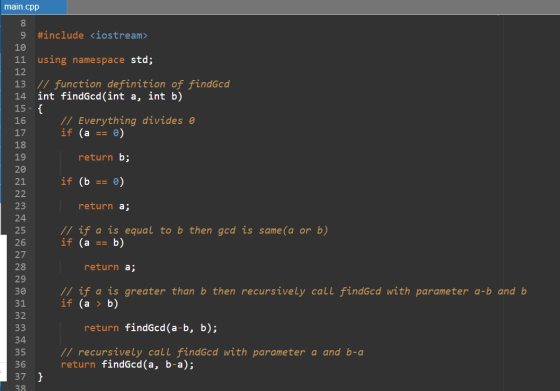Click line number 26 in the gutter
The width and height of the screenshot is (560, 391).
pyautogui.click(x=20, y=243)
